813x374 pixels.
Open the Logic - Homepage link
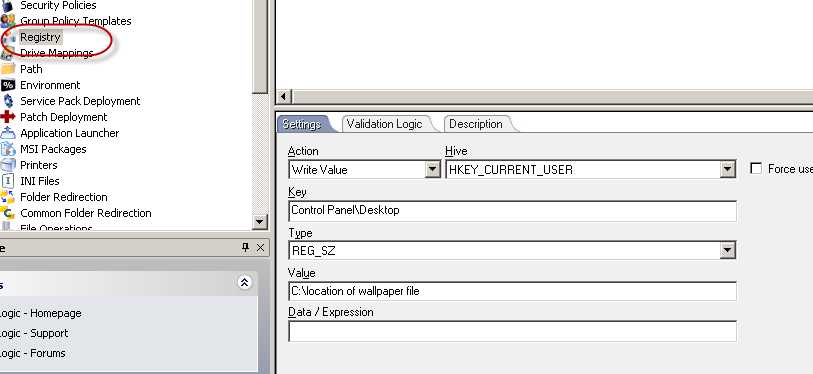[x=40, y=313]
